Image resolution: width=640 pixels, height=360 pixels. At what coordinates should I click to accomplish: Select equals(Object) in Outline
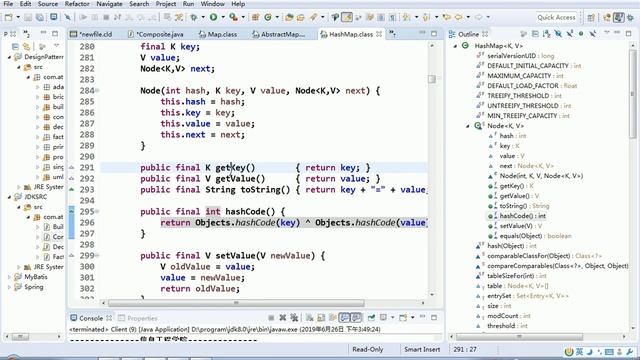[535, 236]
